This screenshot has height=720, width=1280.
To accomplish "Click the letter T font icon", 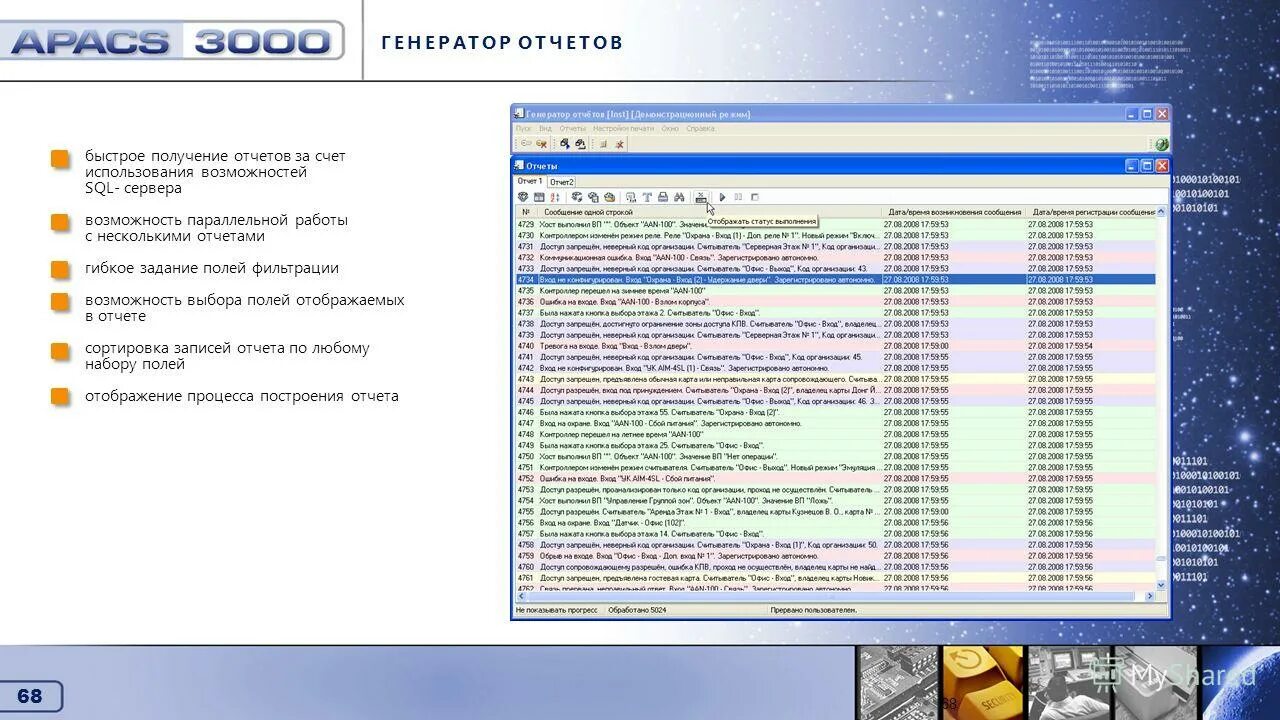I will click(x=647, y=197).
